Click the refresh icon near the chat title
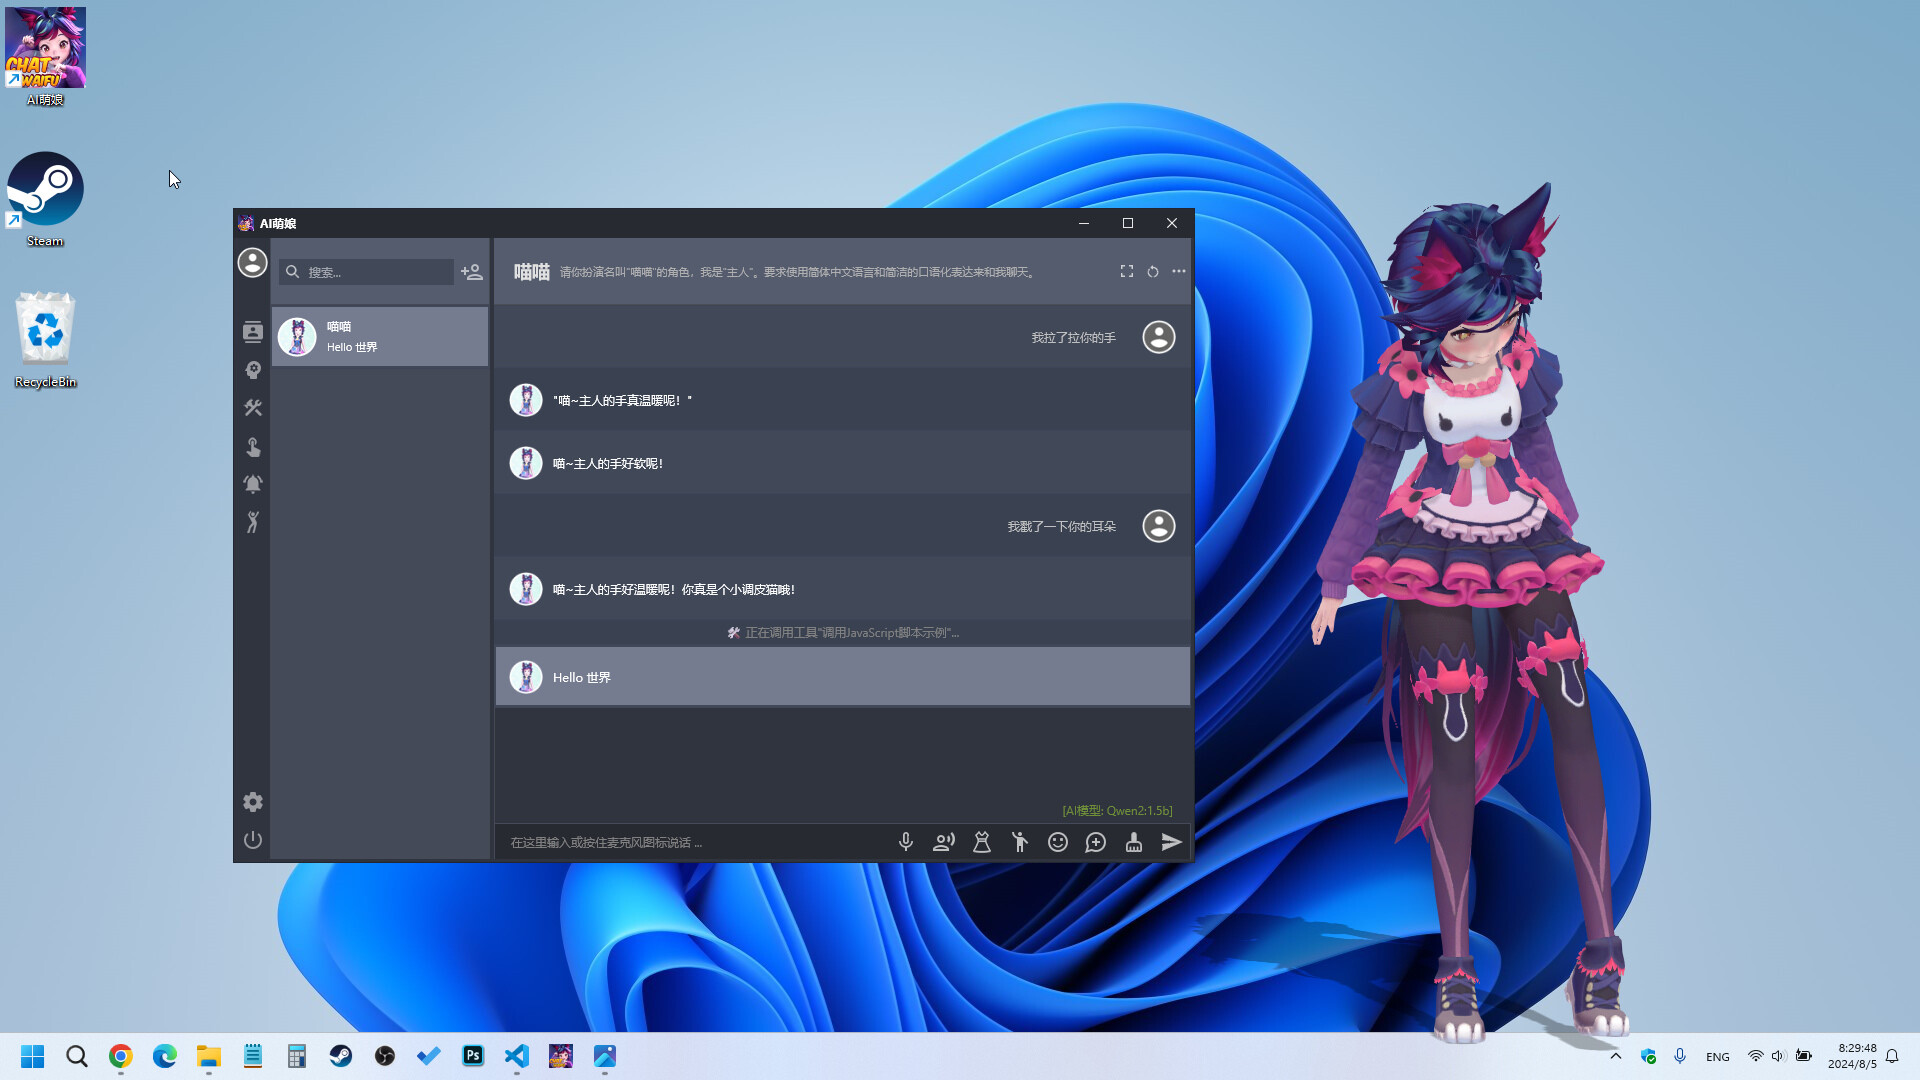 (1152, 271)
